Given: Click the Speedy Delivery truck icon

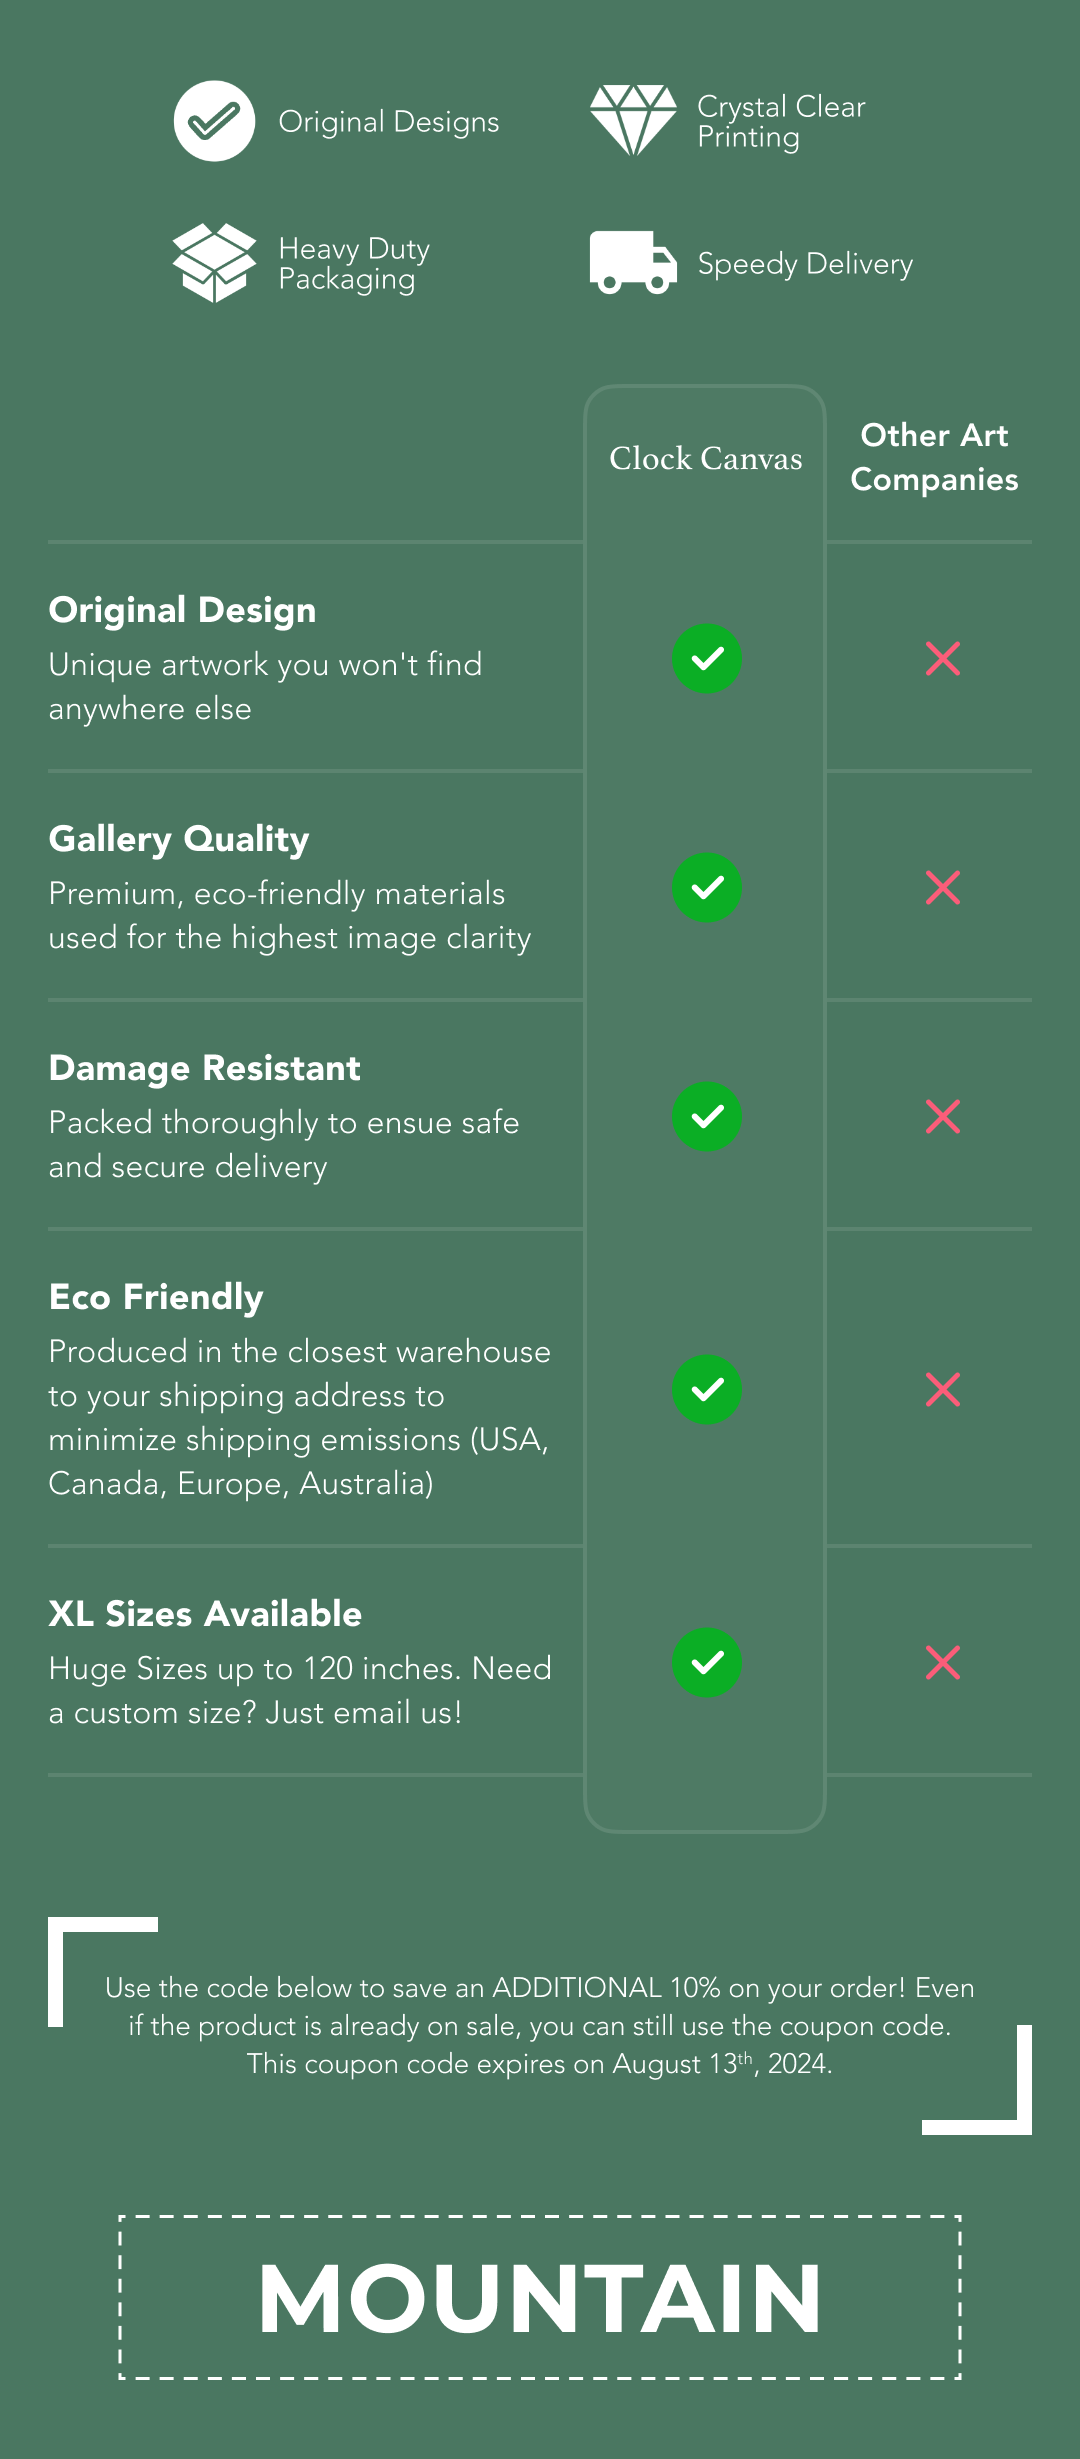Looking at the screenshot, I should 633,262.
